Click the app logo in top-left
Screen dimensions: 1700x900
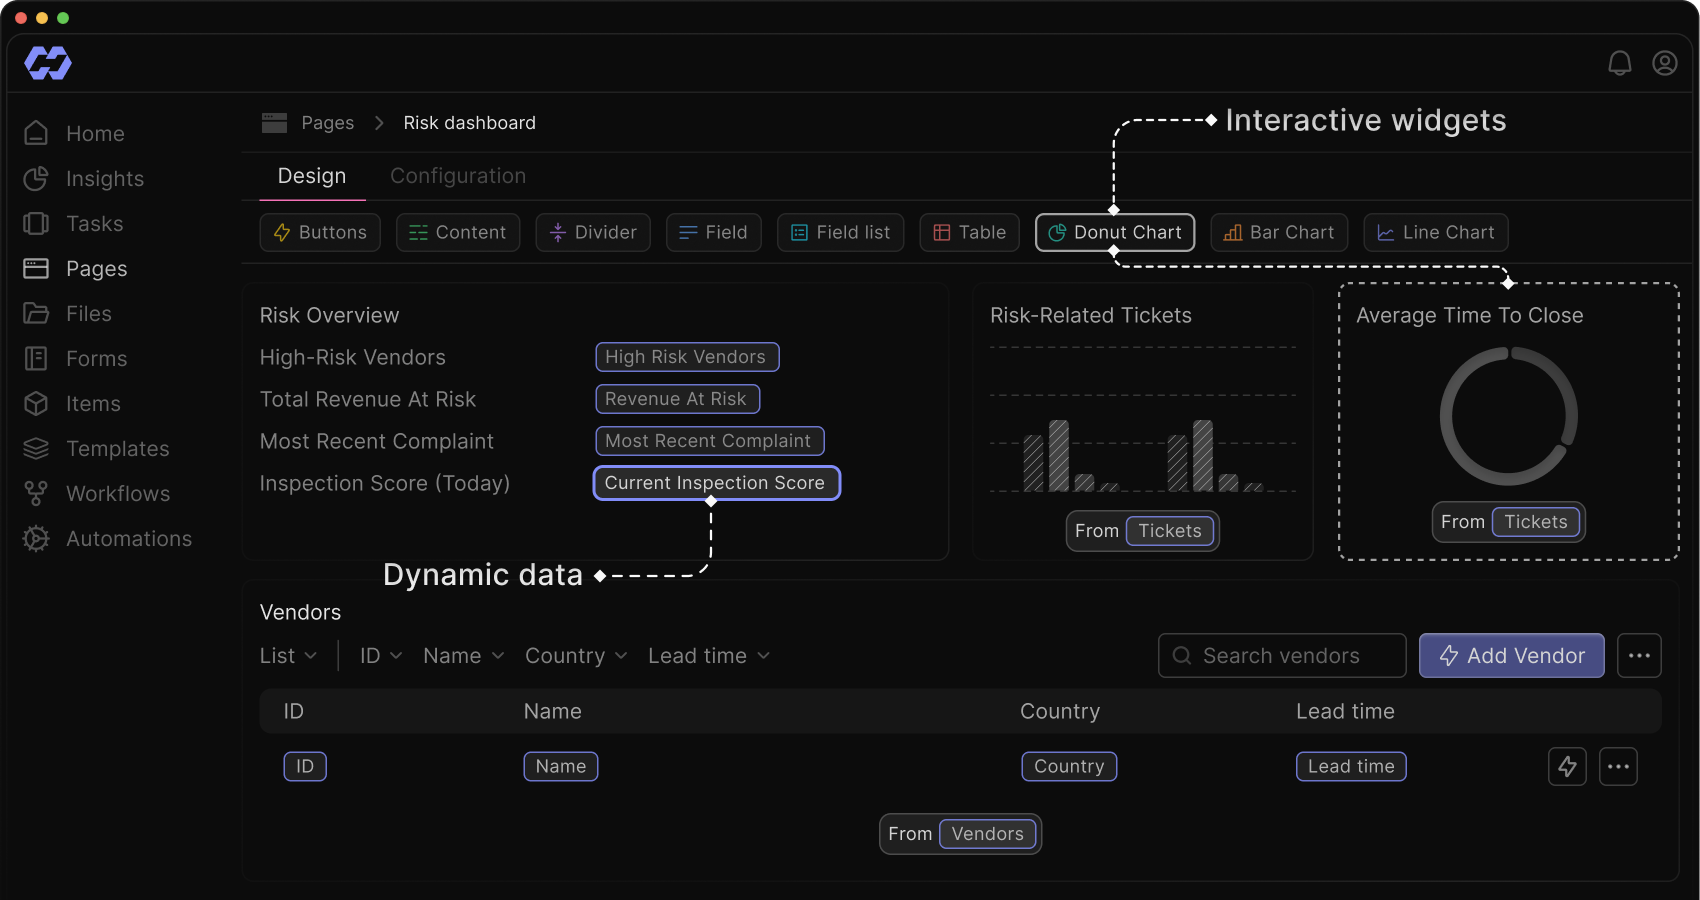click(x=48, y=63)
